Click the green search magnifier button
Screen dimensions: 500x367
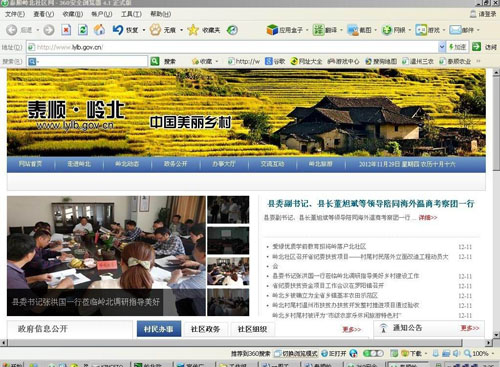155,61
